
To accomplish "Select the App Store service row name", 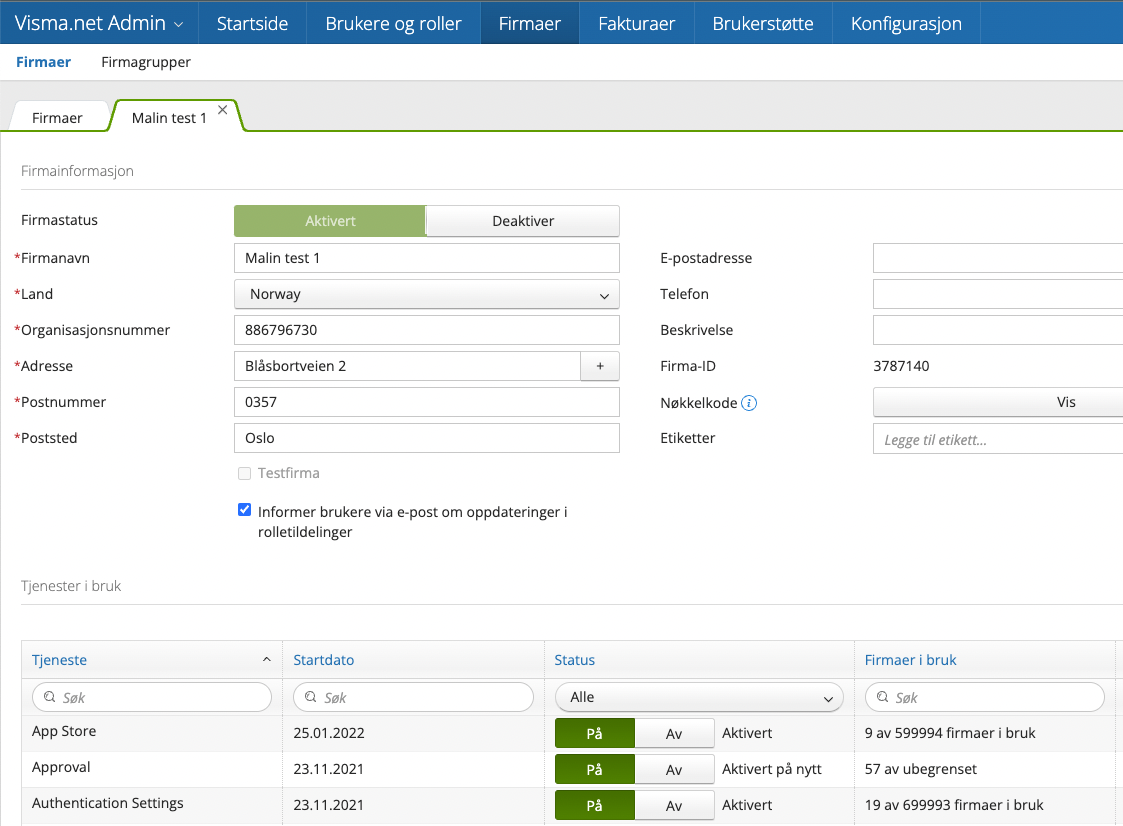I will 64,731.
